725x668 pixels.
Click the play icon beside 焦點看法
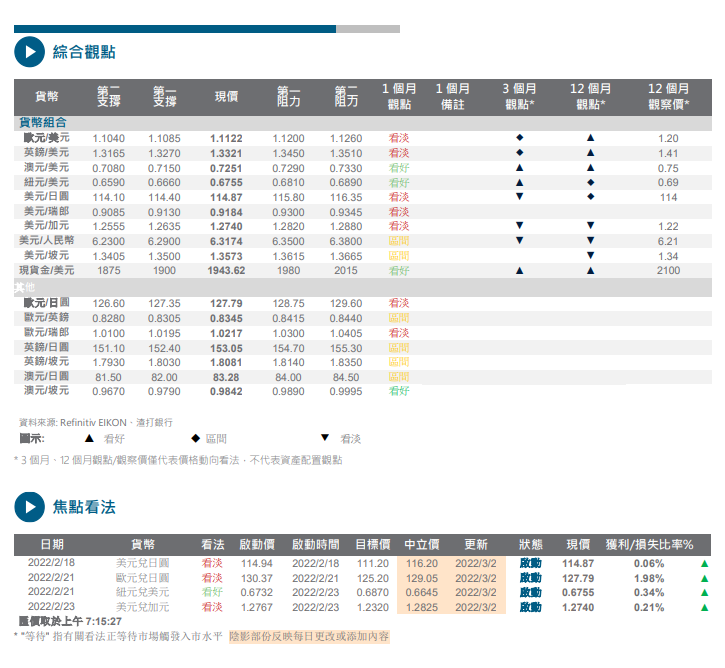(29, 507)
